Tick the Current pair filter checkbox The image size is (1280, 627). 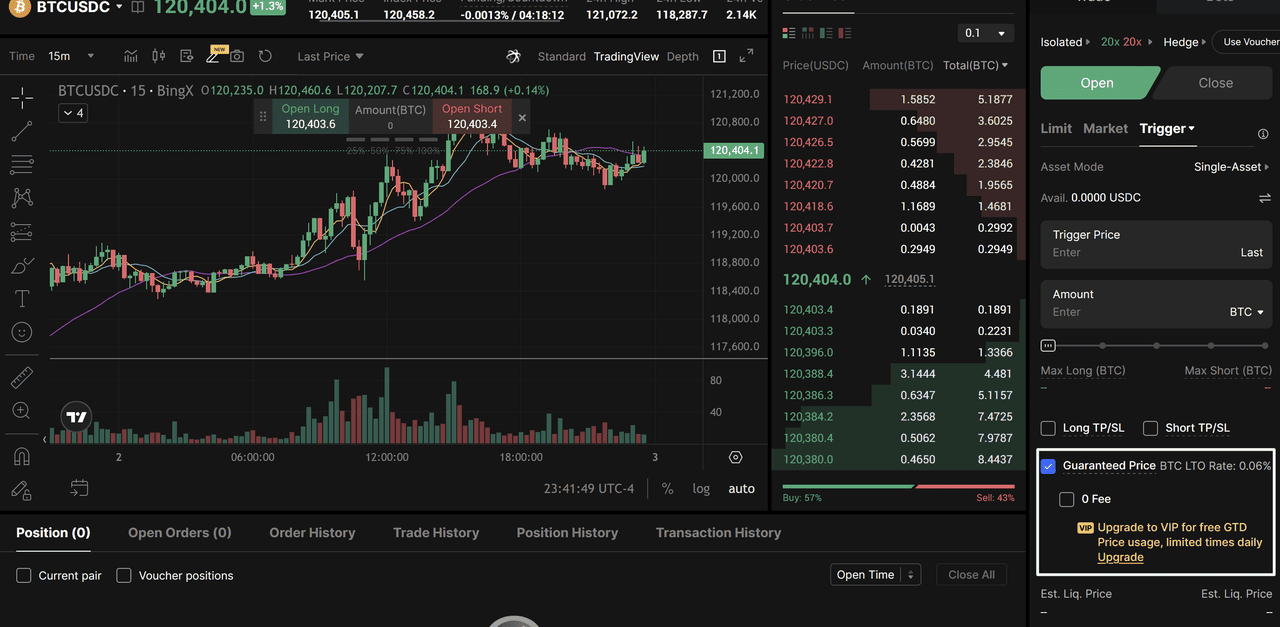[x=24, y=576]
